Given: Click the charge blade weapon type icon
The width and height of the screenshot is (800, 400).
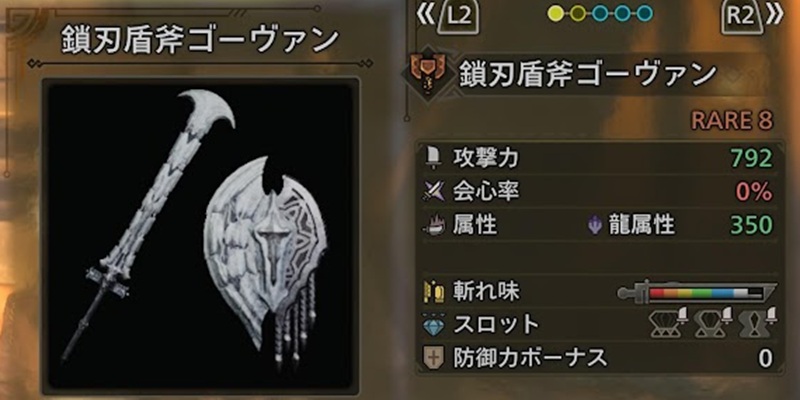Looking at the screenshot, I should (428, 76).
